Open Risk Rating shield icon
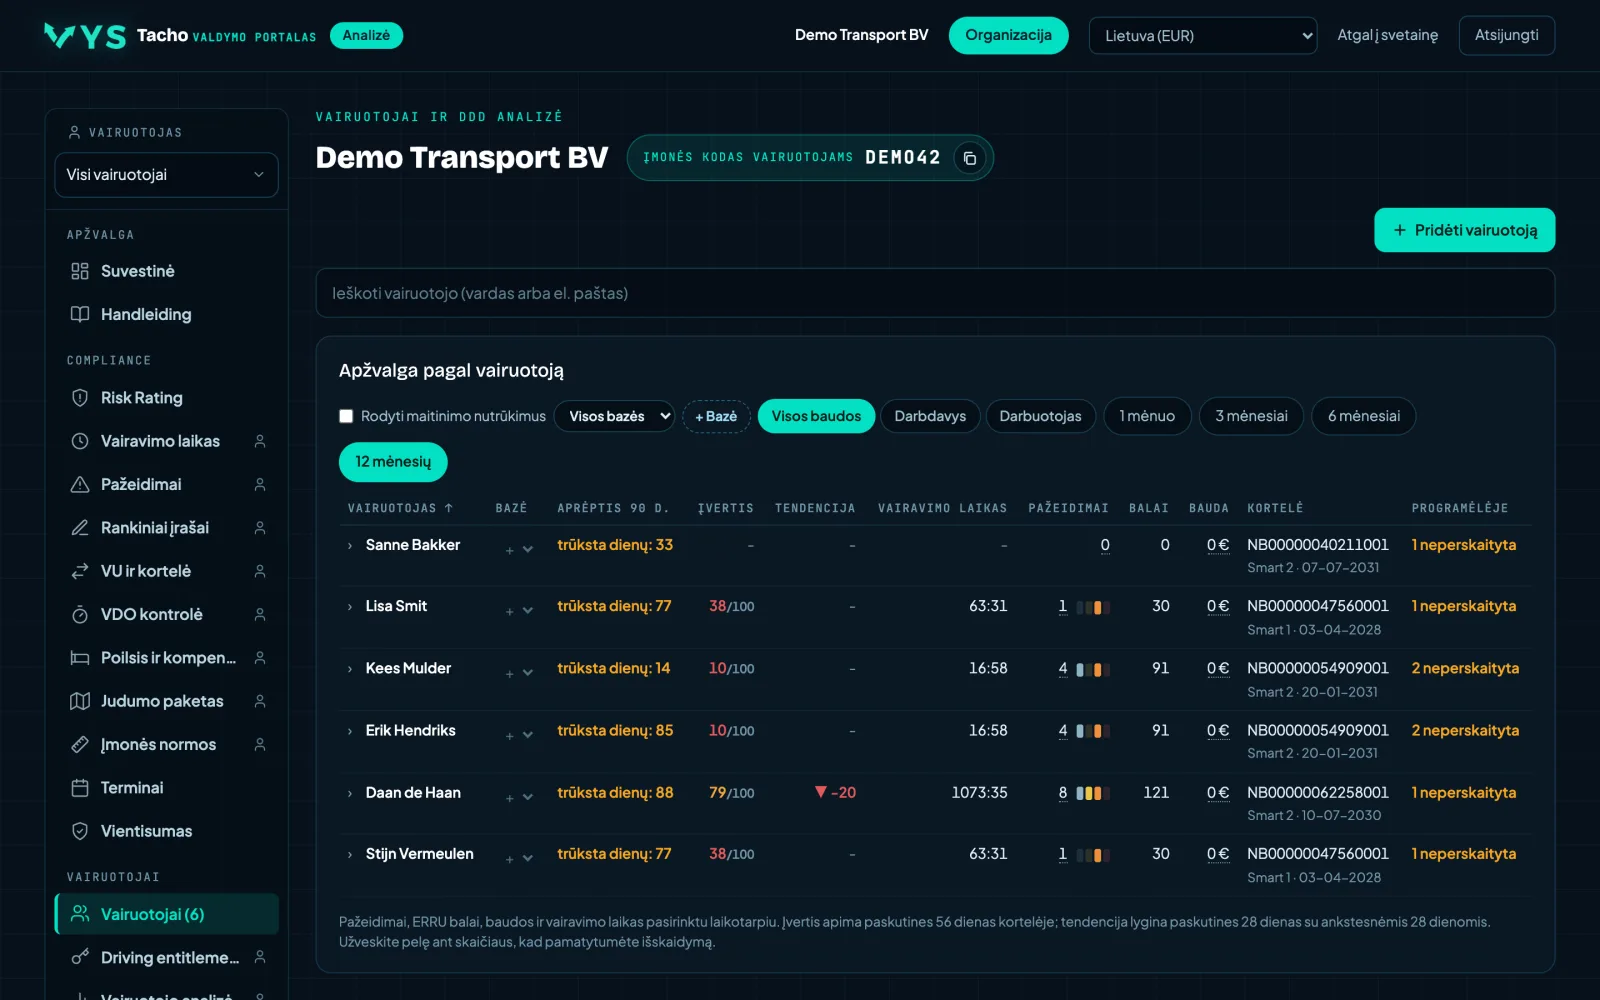Screen dimensions: 1600x1000 click(80, 398)
